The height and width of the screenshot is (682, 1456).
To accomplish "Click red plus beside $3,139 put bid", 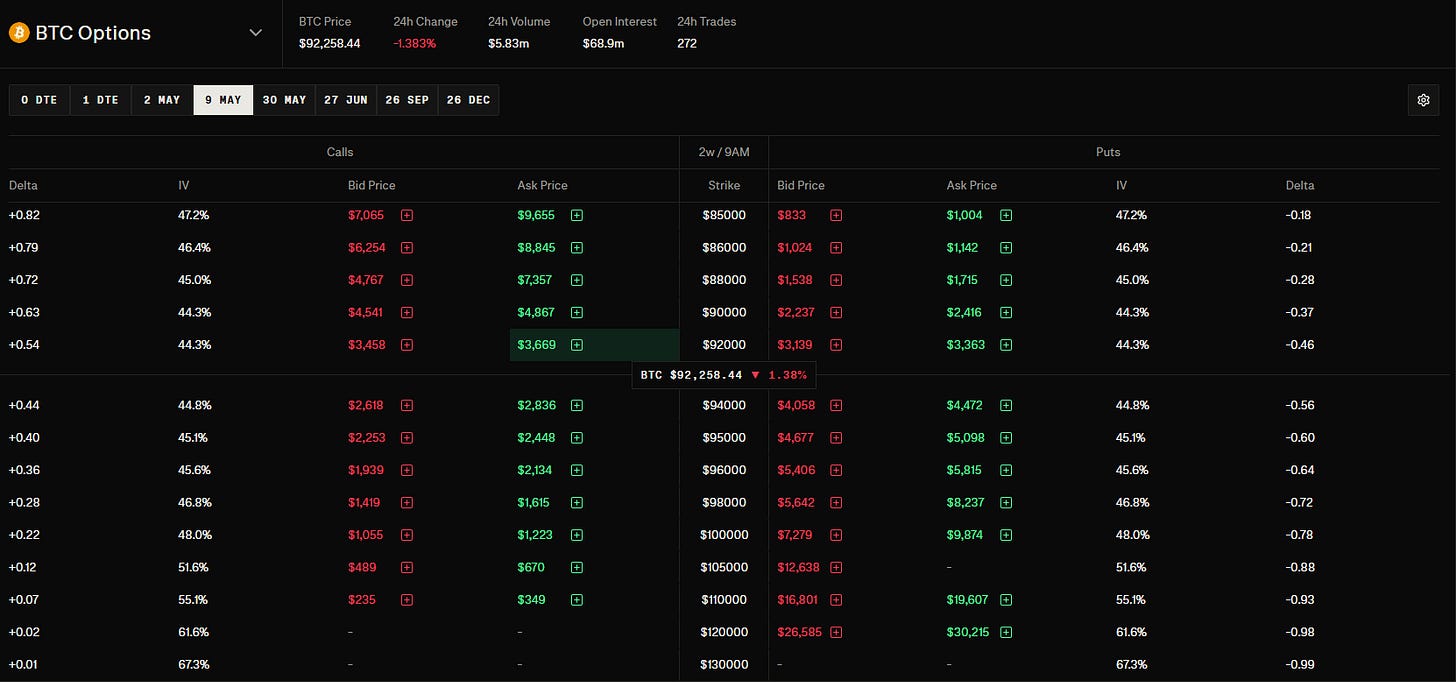I will (x=836, y=345).
